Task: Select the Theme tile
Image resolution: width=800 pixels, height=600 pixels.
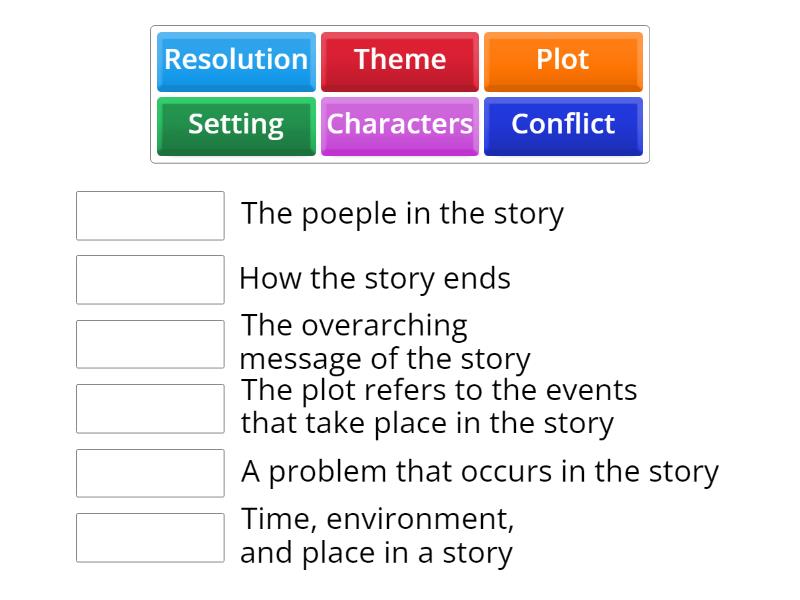Action: tap(400, 60)
